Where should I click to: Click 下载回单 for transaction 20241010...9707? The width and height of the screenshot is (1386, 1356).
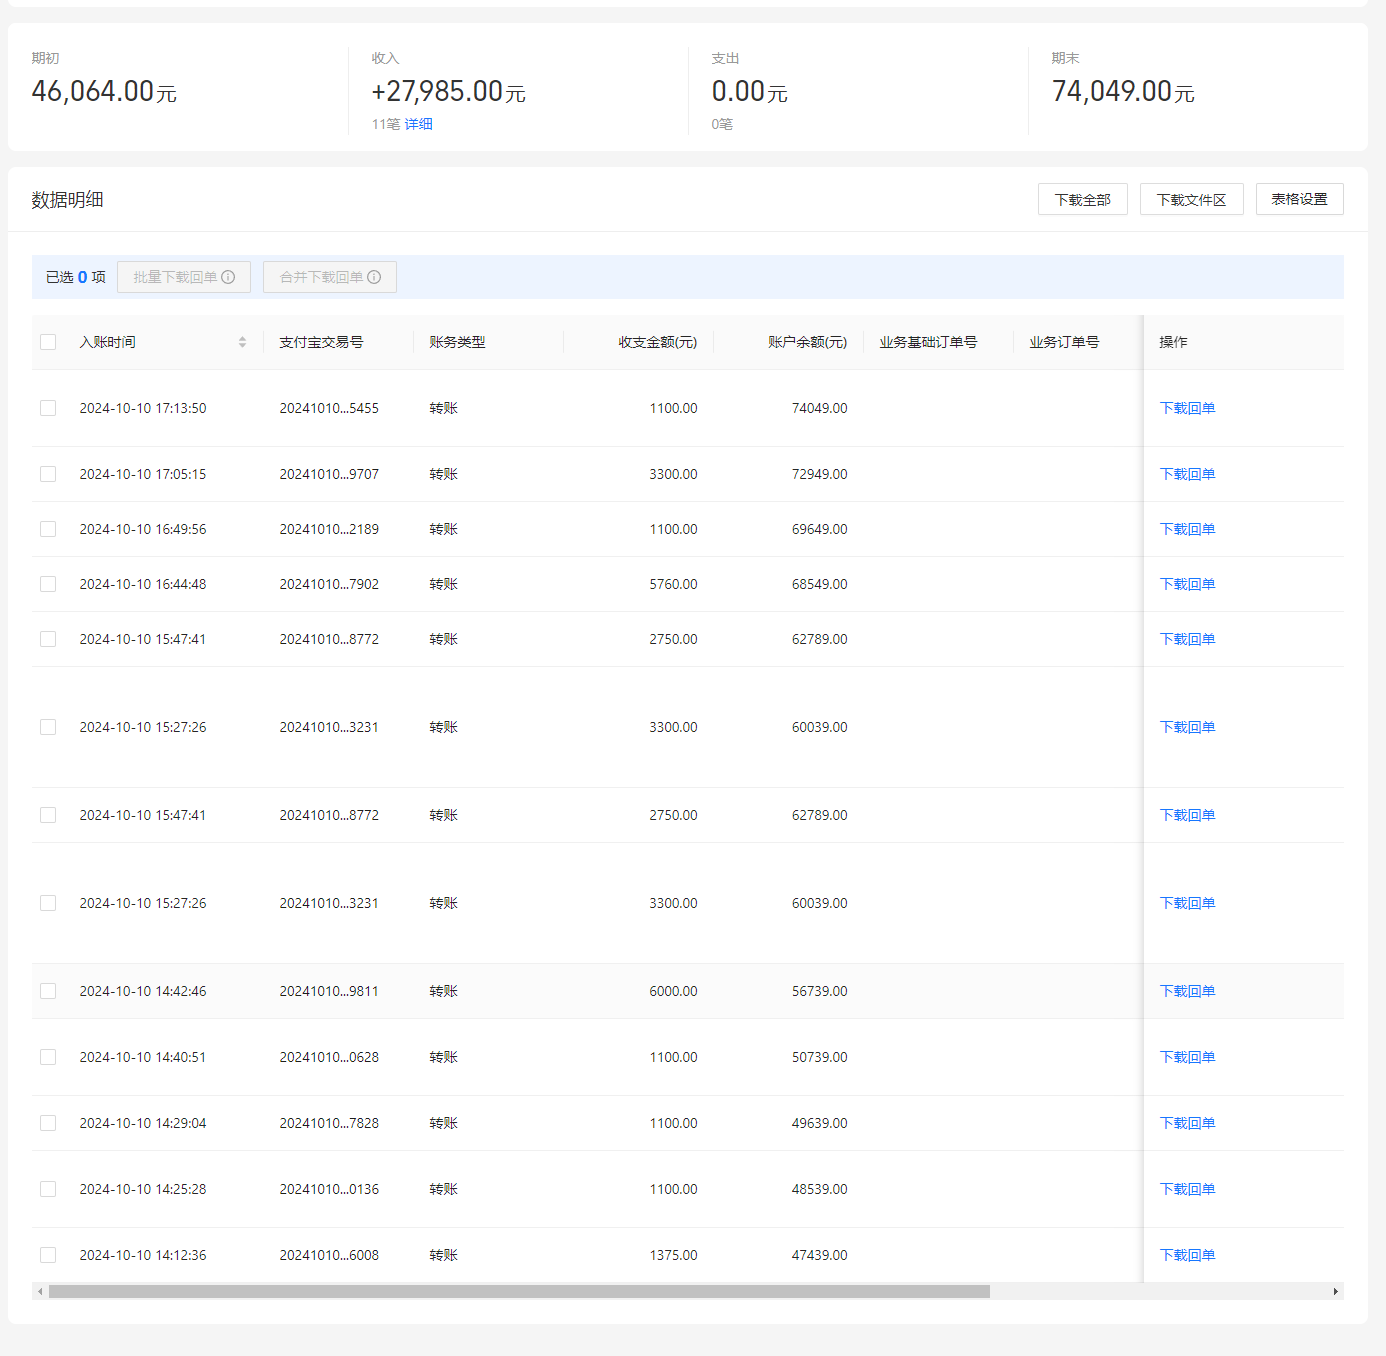point(1187,474)
